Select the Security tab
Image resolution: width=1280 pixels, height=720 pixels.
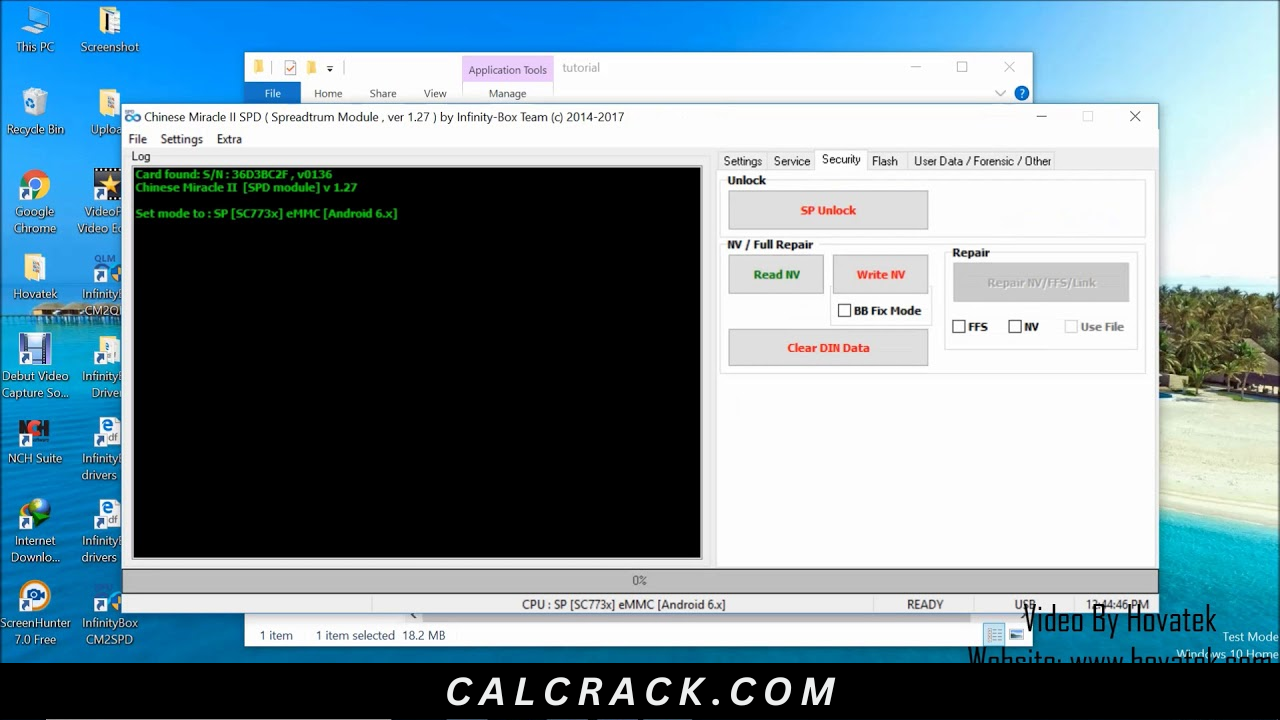(840, 160)
